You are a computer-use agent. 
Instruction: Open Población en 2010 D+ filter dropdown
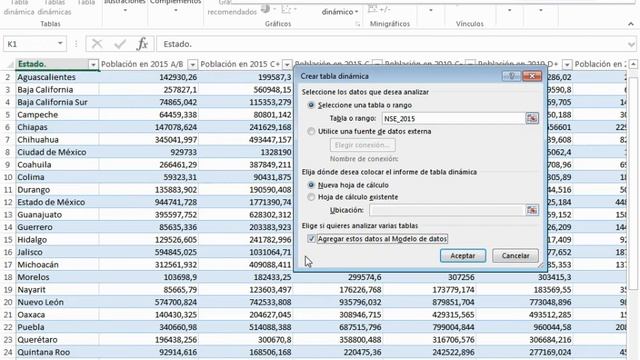[567, 64]
